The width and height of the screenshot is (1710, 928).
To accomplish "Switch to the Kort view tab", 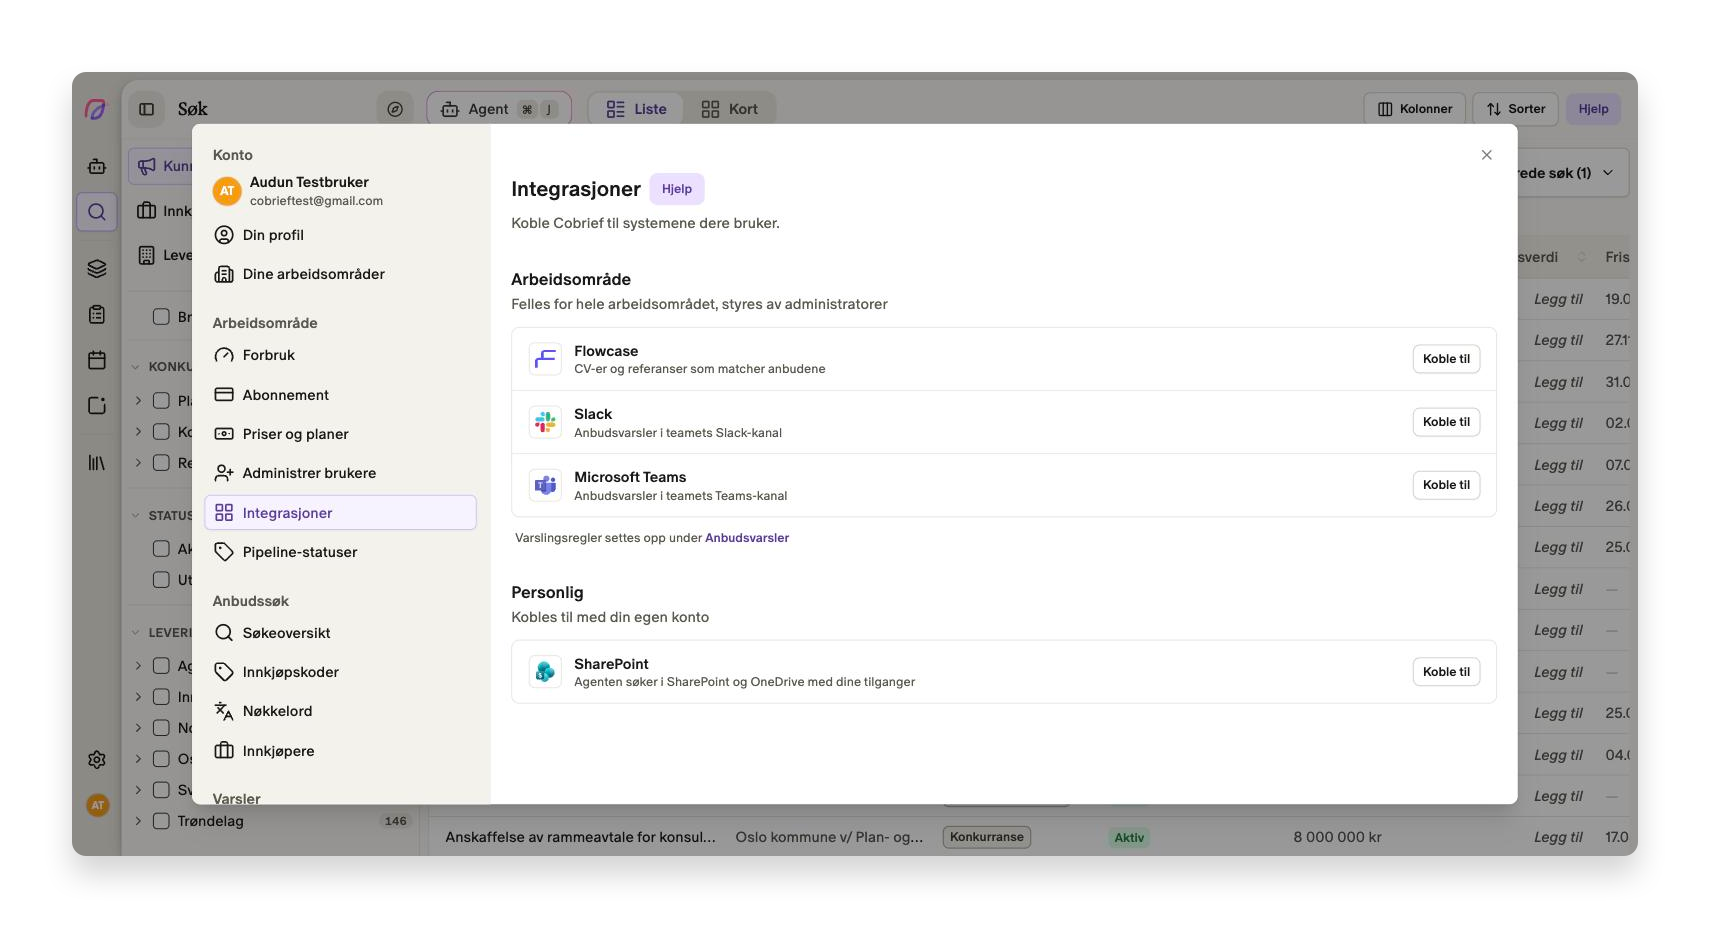I will click(730, 109).
